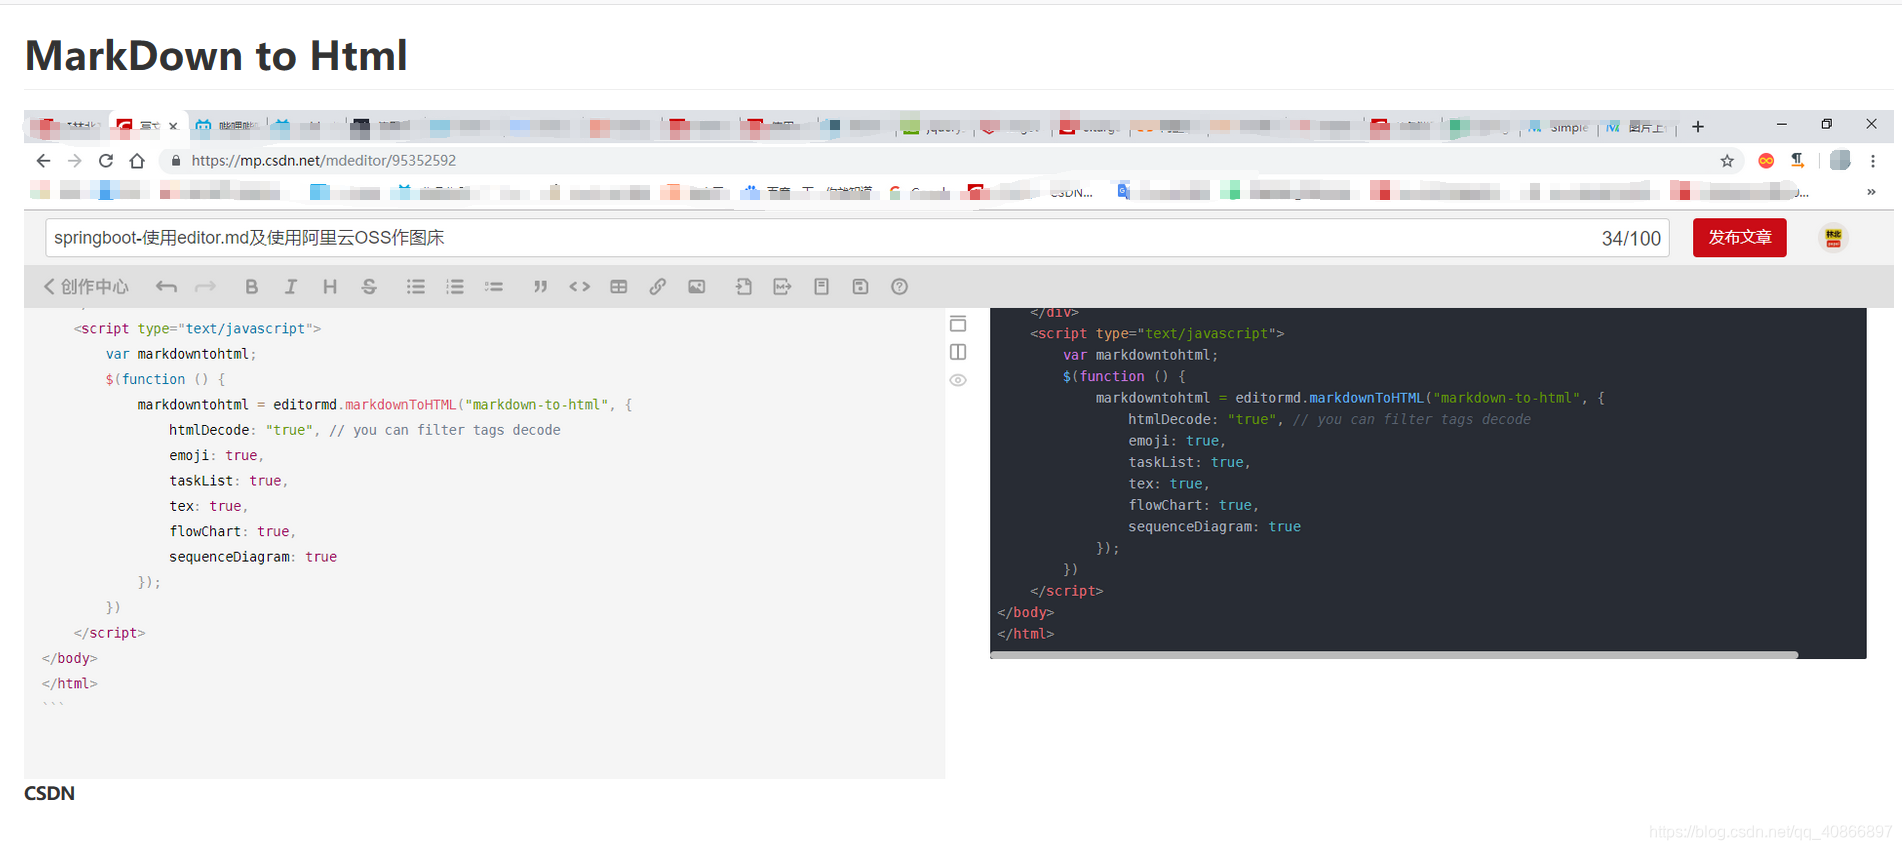Open the help question mark icon
The image size is (1902, 850).
coord(899,287)
